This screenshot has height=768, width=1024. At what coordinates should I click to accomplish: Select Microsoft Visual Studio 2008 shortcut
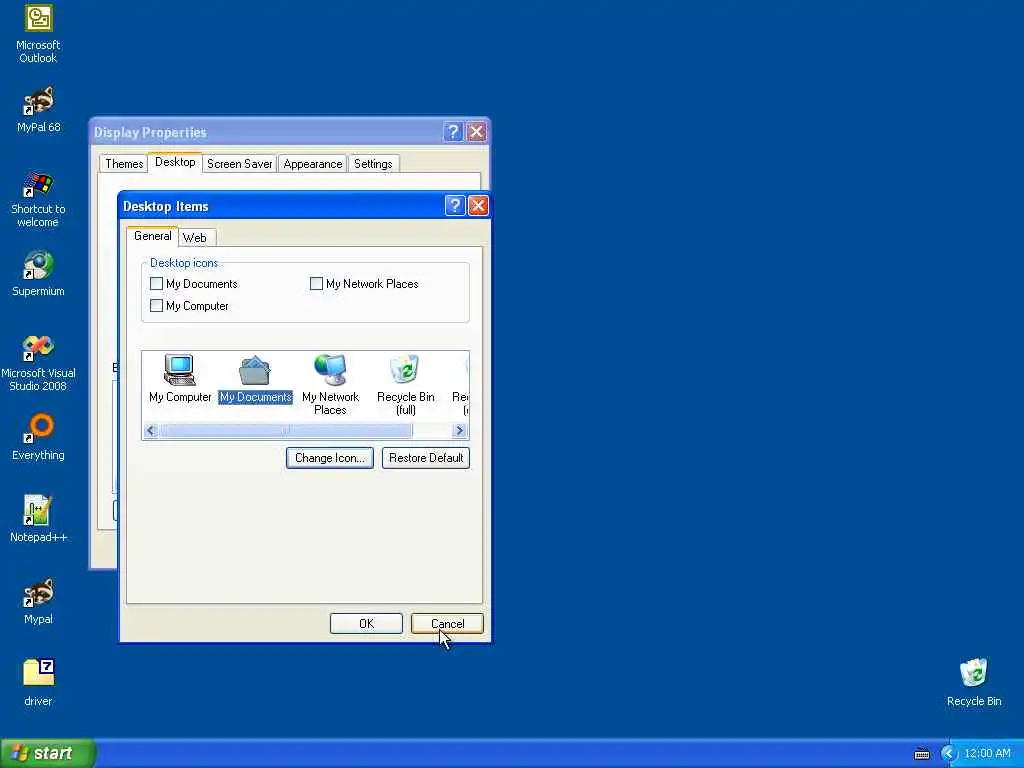pyautogui.click(x=38, y=363)
